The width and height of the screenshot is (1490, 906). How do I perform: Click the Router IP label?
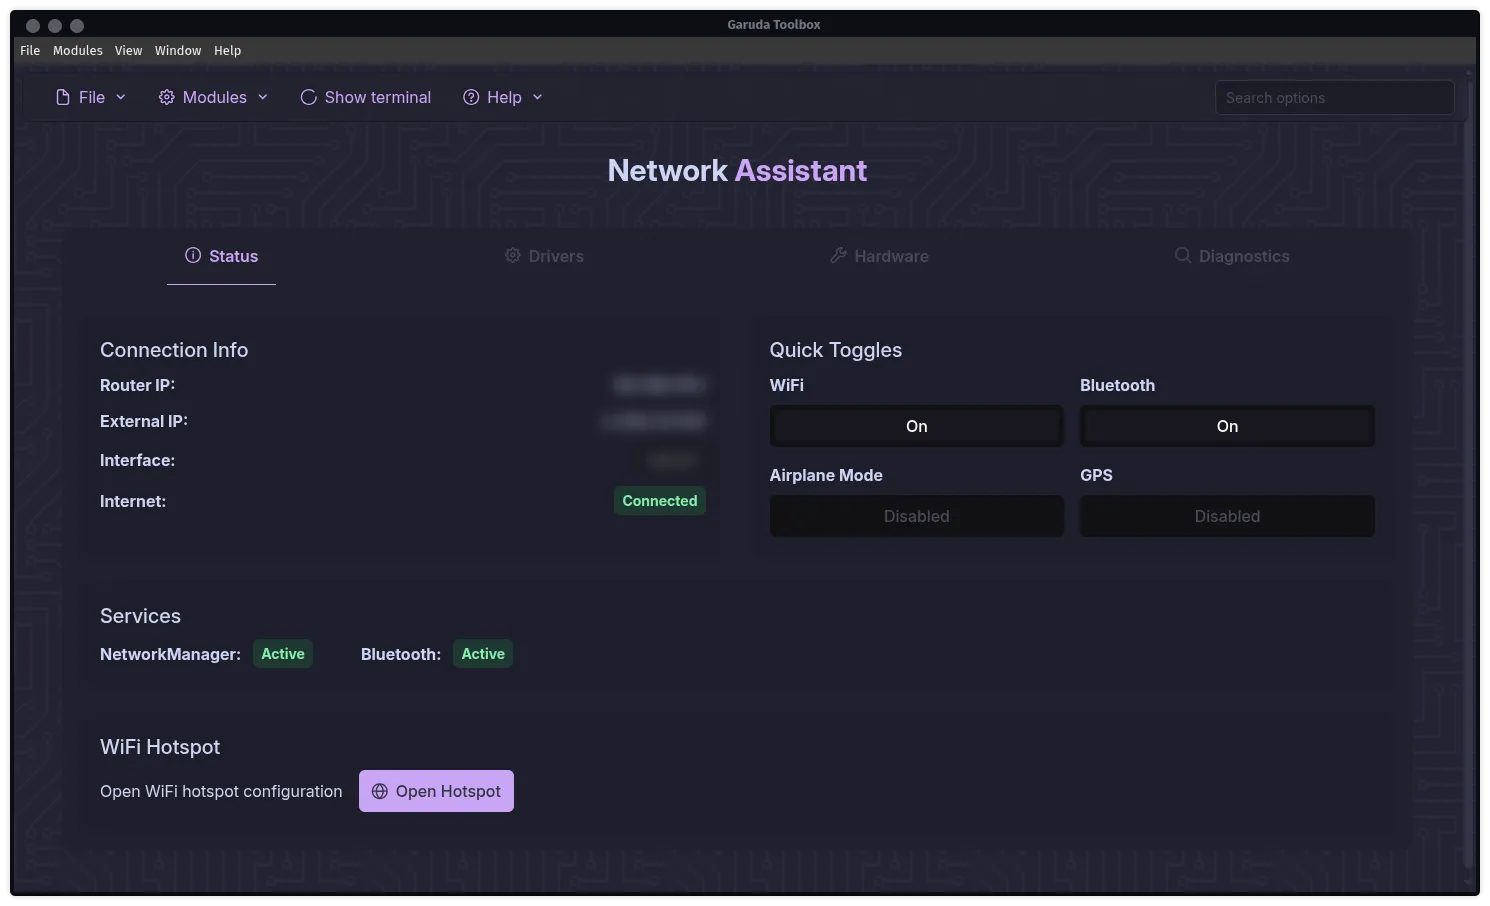[137, 385]
